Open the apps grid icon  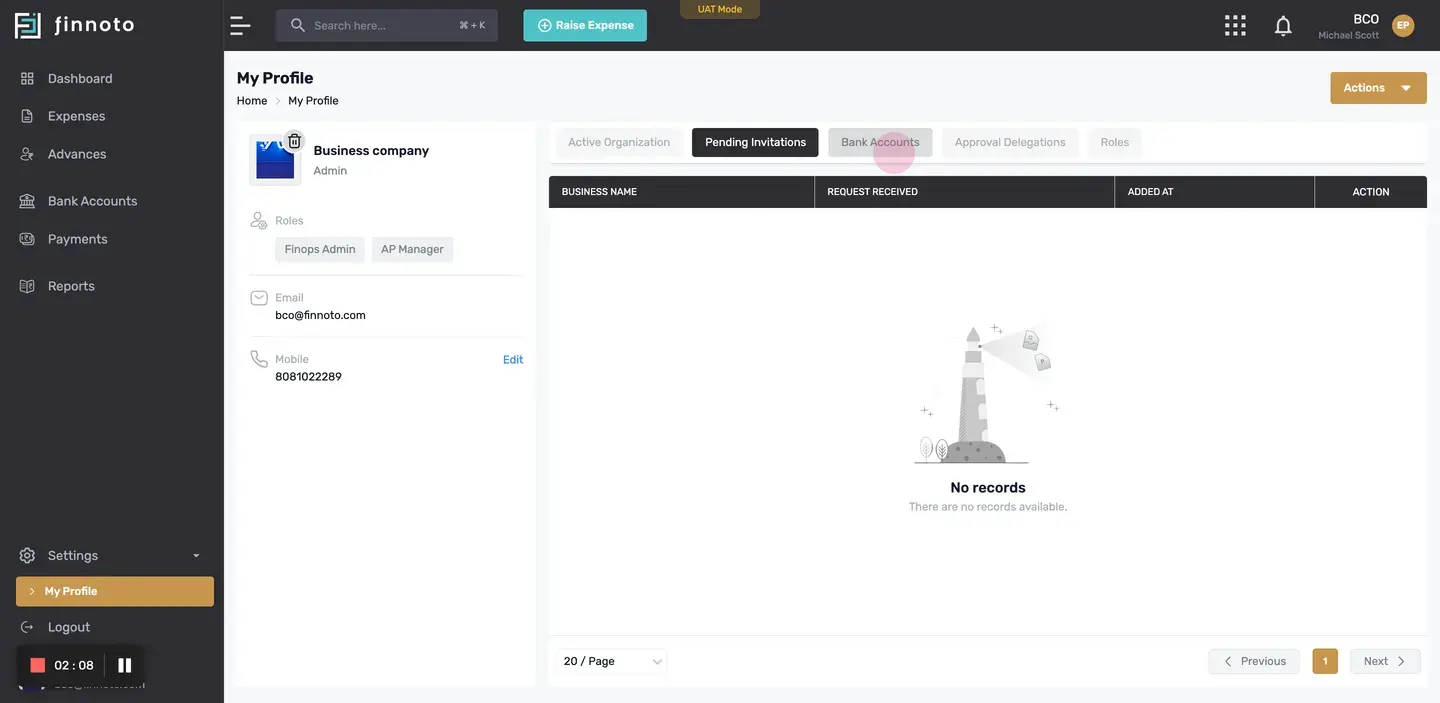click(x=1235, y=26)
